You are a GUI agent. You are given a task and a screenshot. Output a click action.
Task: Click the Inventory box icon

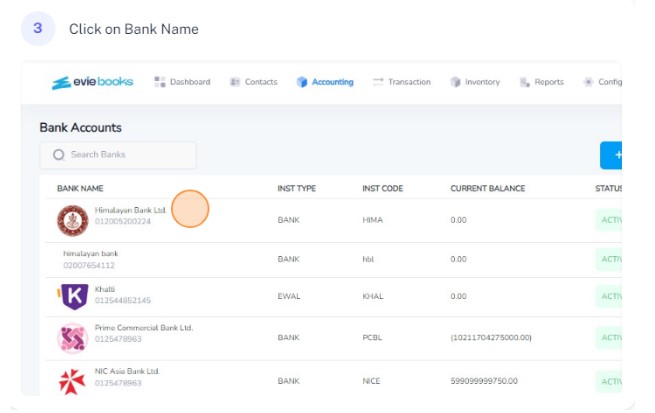[x=455, y=82]
